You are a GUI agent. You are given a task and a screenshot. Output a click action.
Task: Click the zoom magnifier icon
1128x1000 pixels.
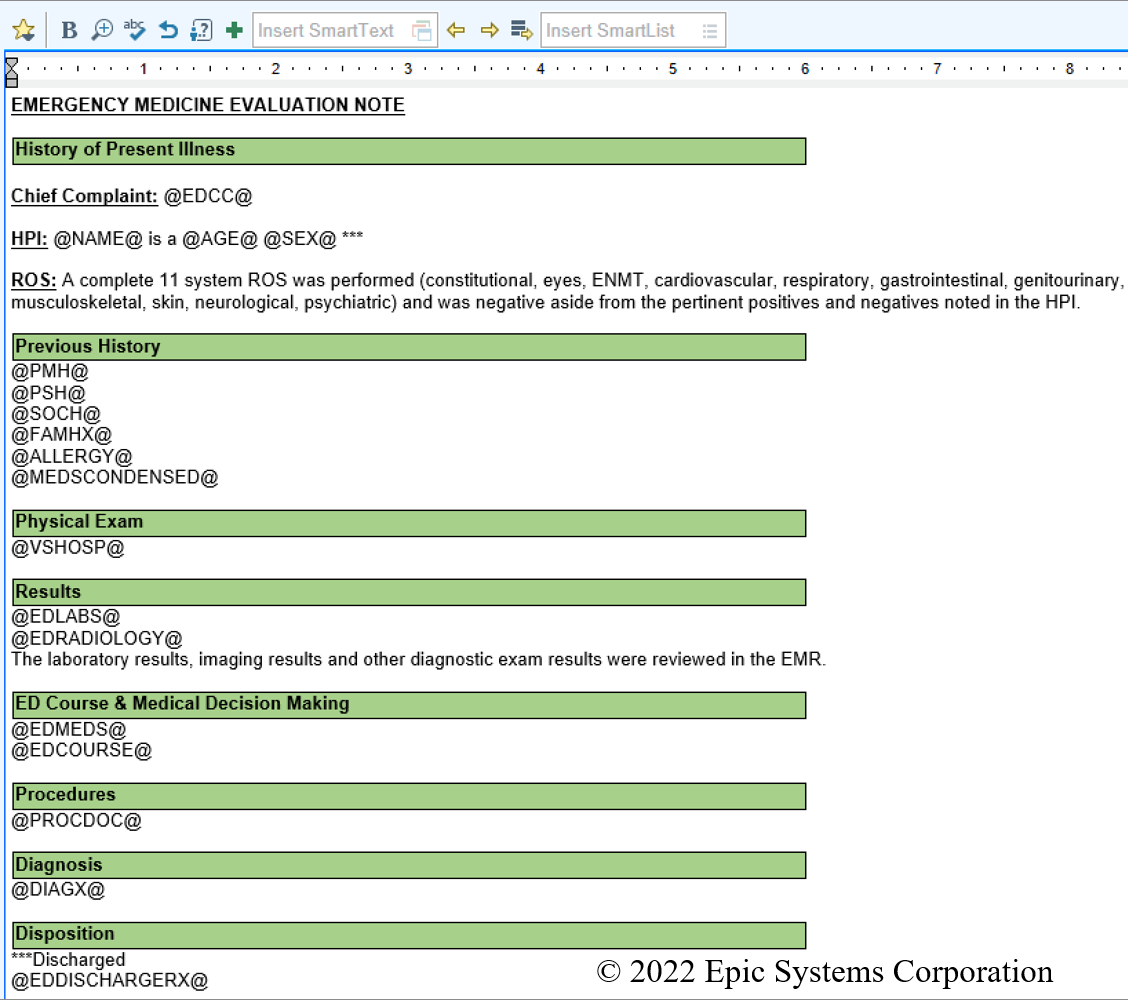tap(102, 31)
